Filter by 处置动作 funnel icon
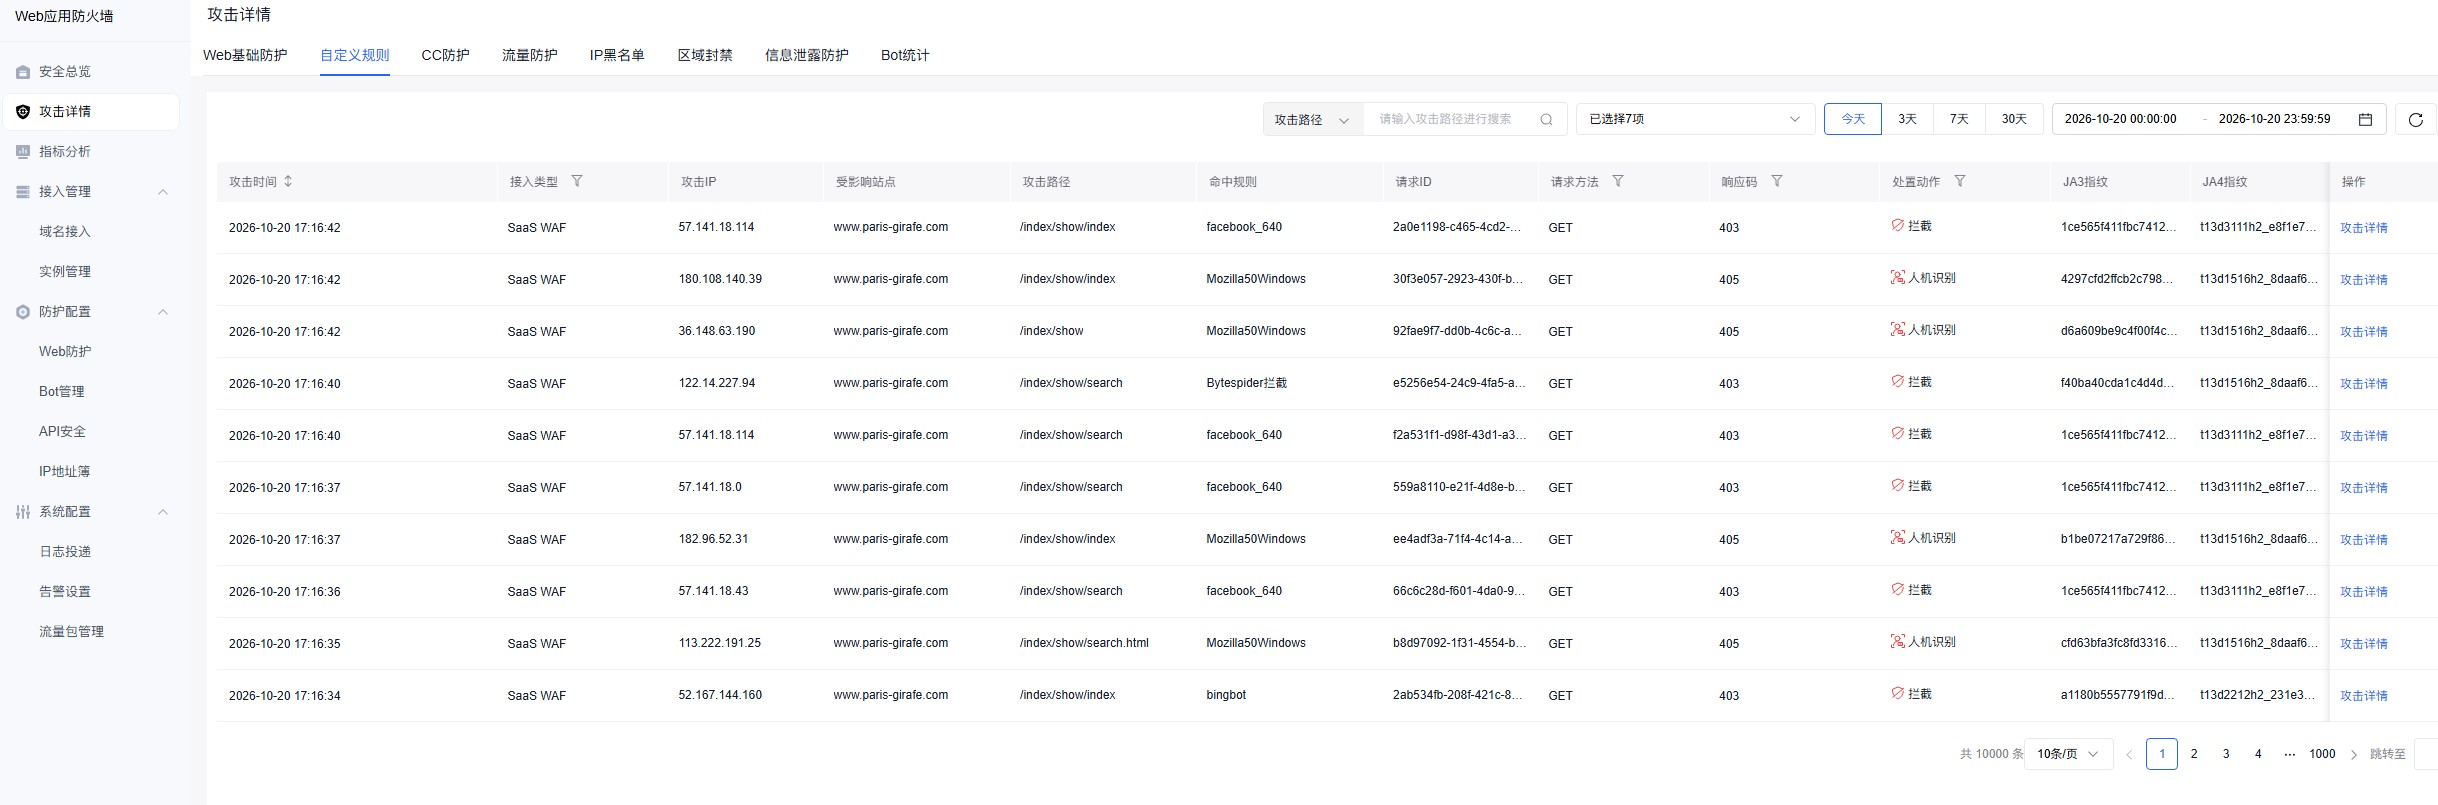Viewport: 2438px width, 805px height. pyautogui.click(x=1960, y=181)
